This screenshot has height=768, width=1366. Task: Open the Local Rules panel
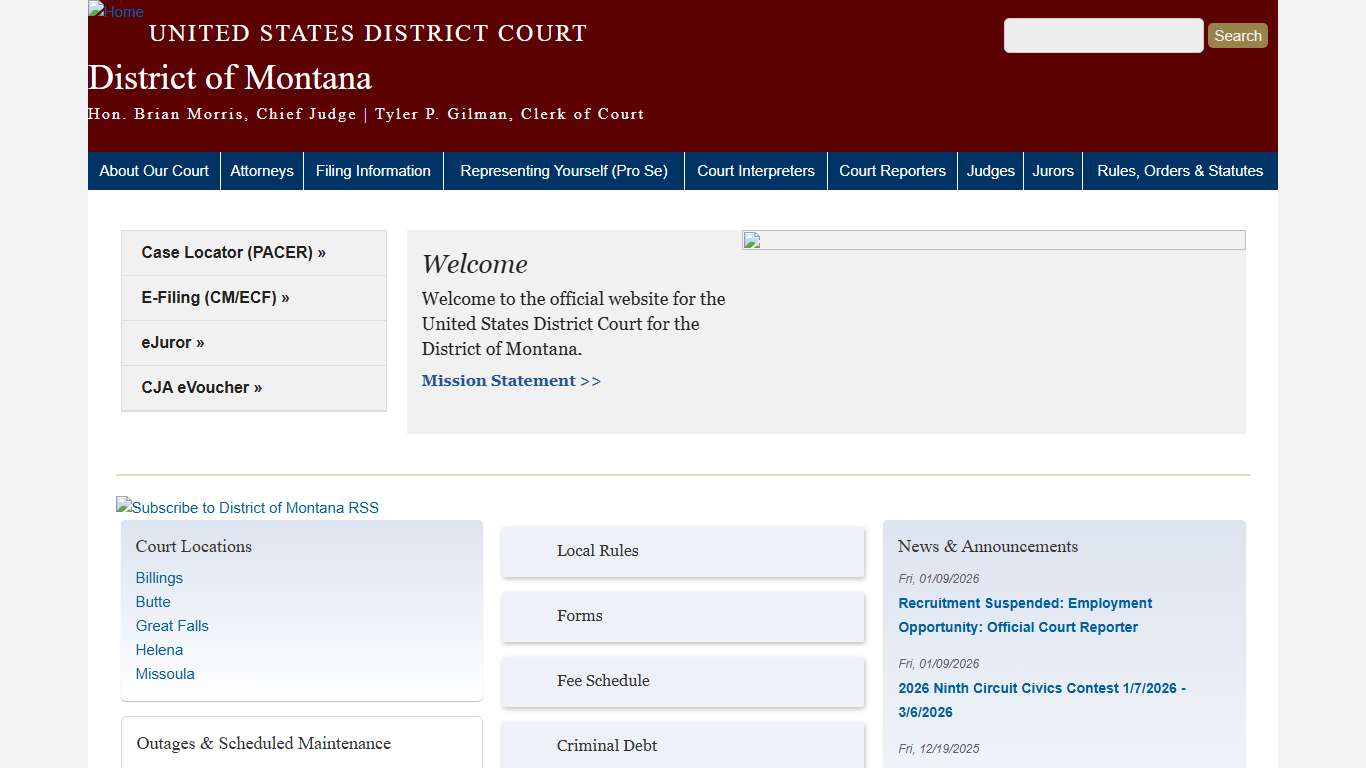coord(597,551)
